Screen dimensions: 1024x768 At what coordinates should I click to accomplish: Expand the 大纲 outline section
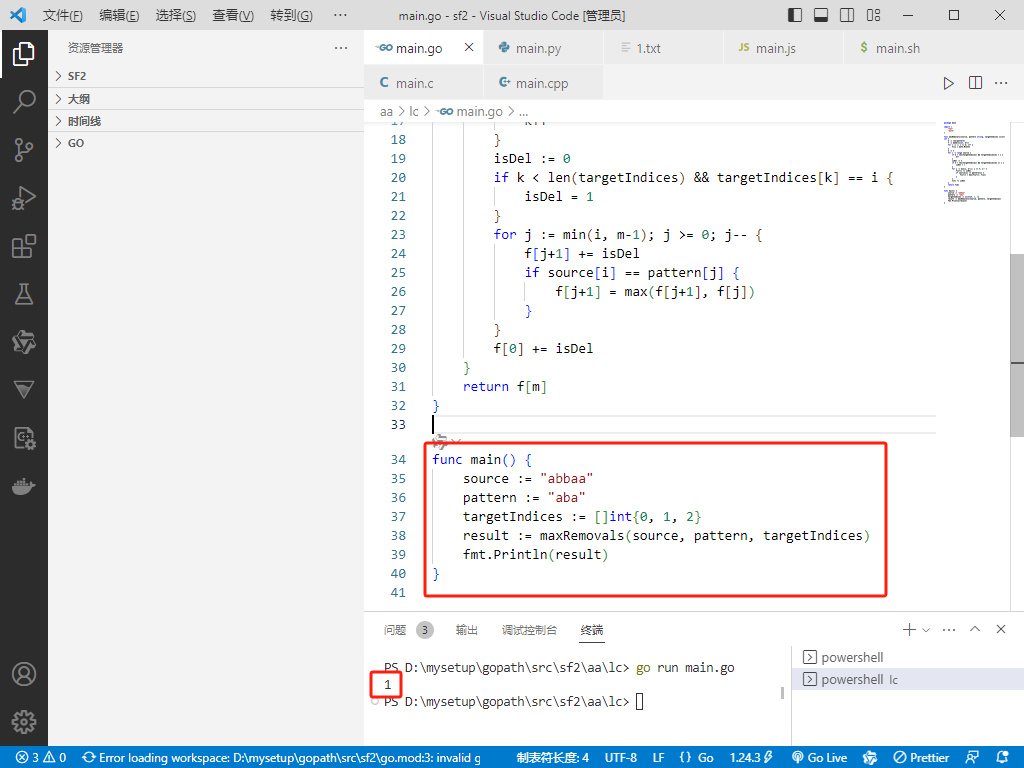tap(206, 99)
